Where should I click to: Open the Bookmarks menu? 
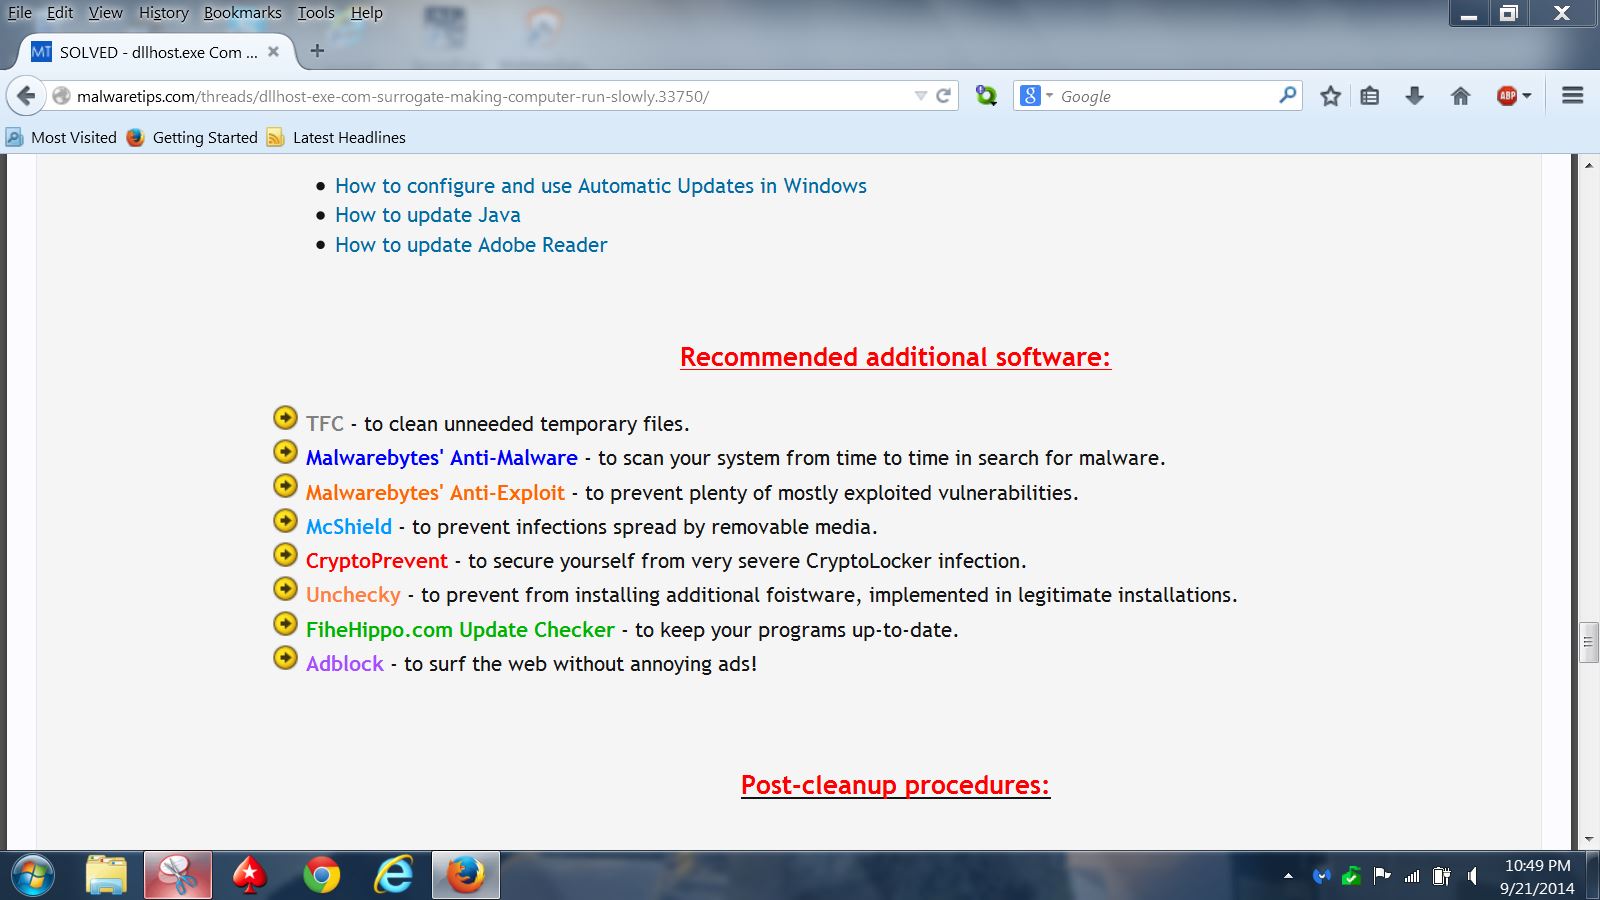point(243,13)
